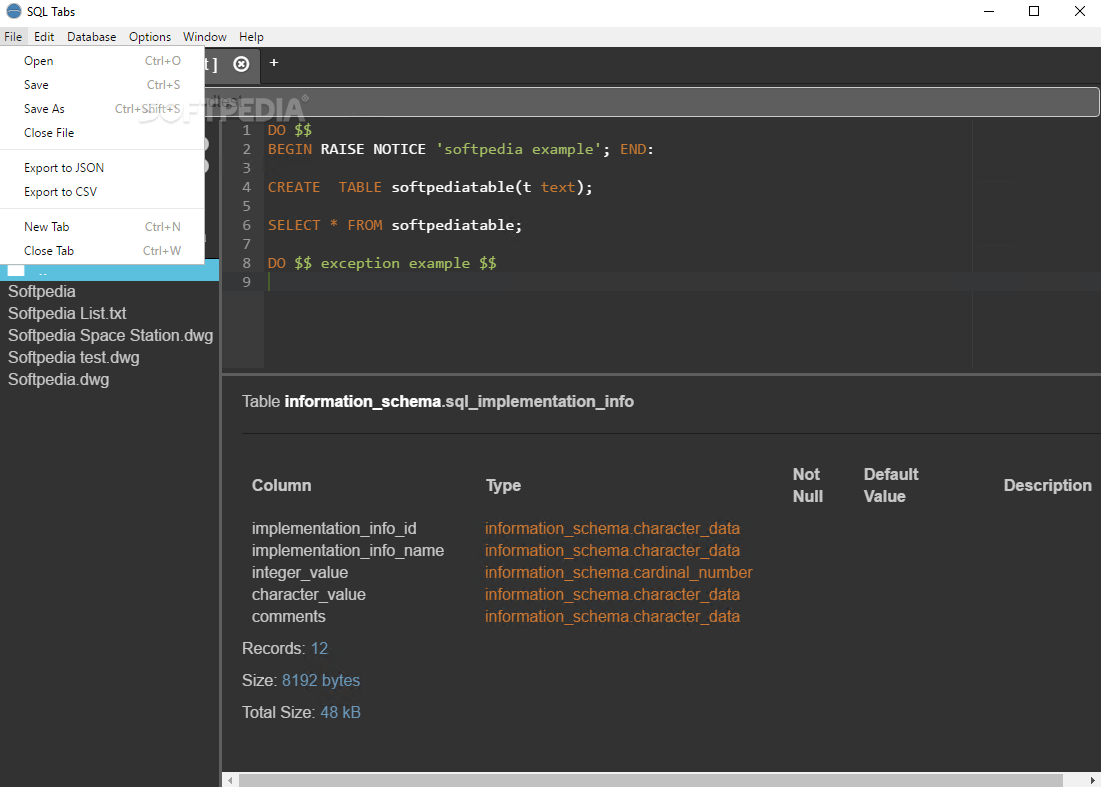Click type link for comments column
This screenshot has height=787, width=1101.
click(612, 616)
